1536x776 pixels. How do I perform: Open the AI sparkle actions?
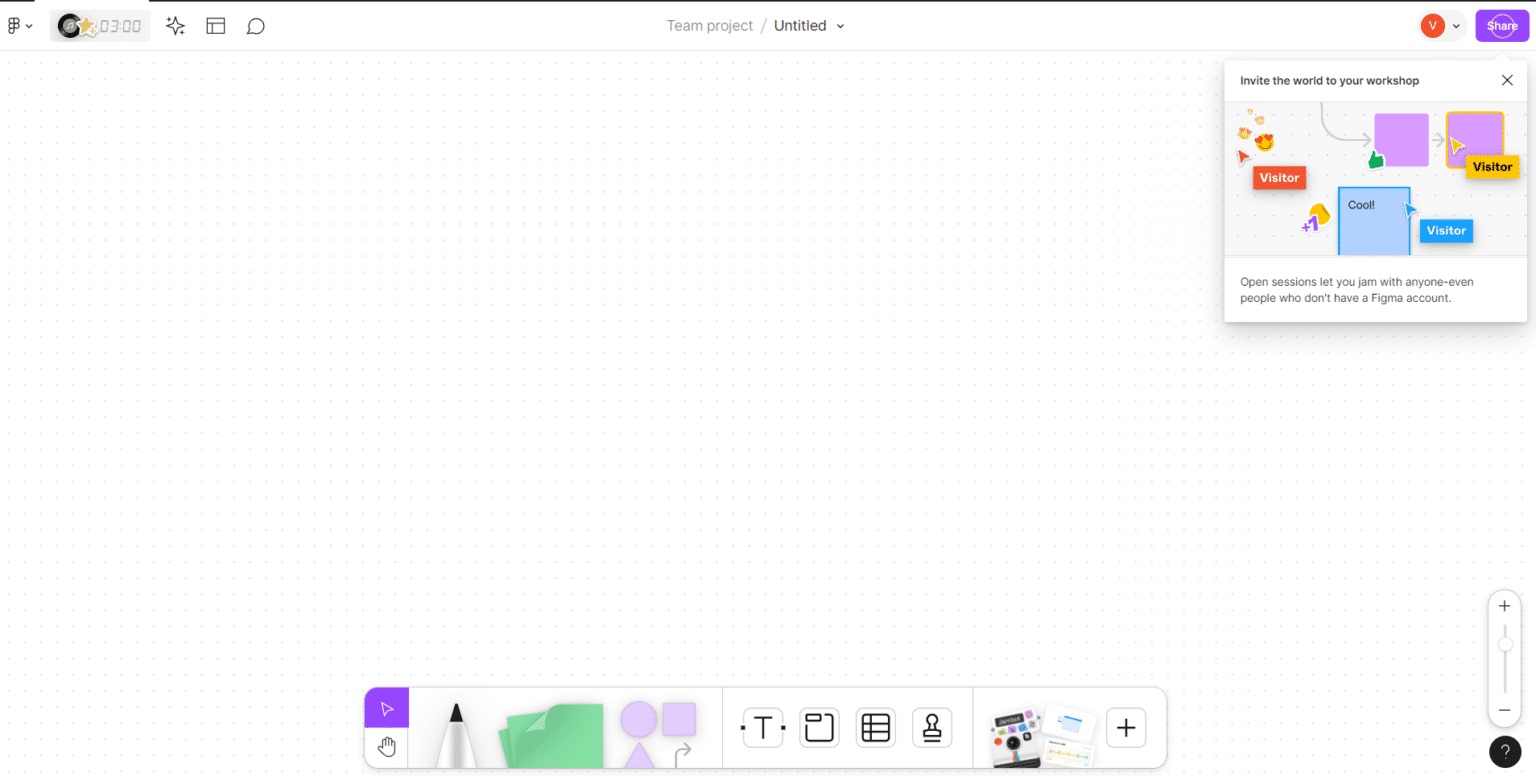(176, 26)
